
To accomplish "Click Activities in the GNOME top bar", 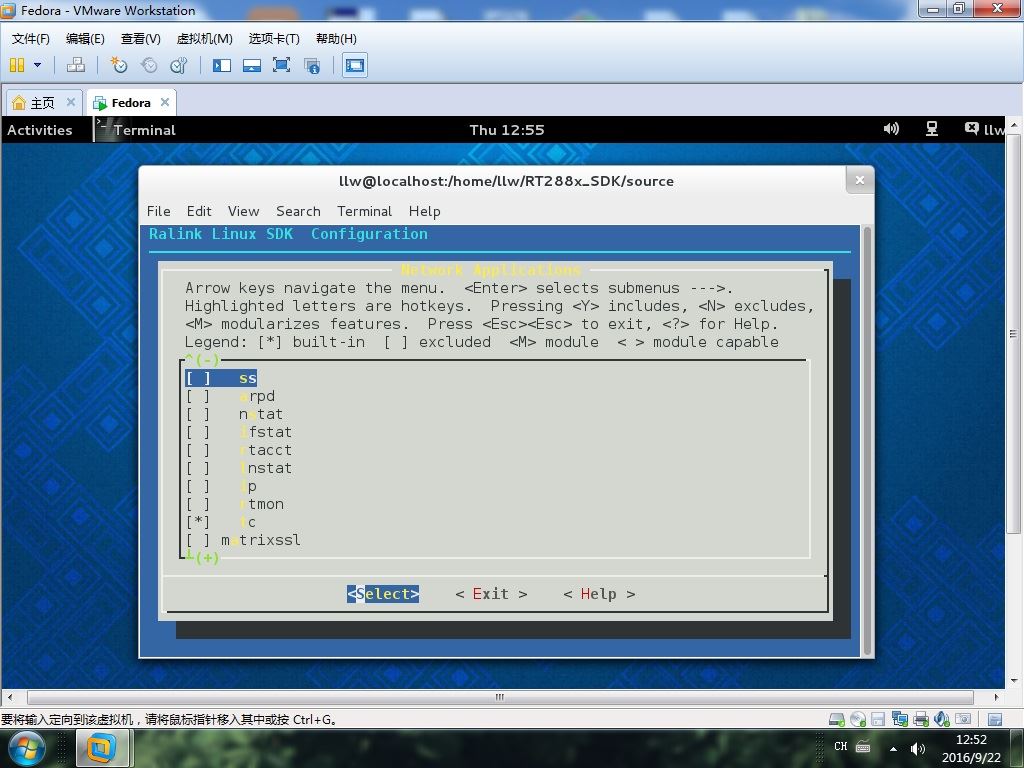I will click(x=40, y=130).
